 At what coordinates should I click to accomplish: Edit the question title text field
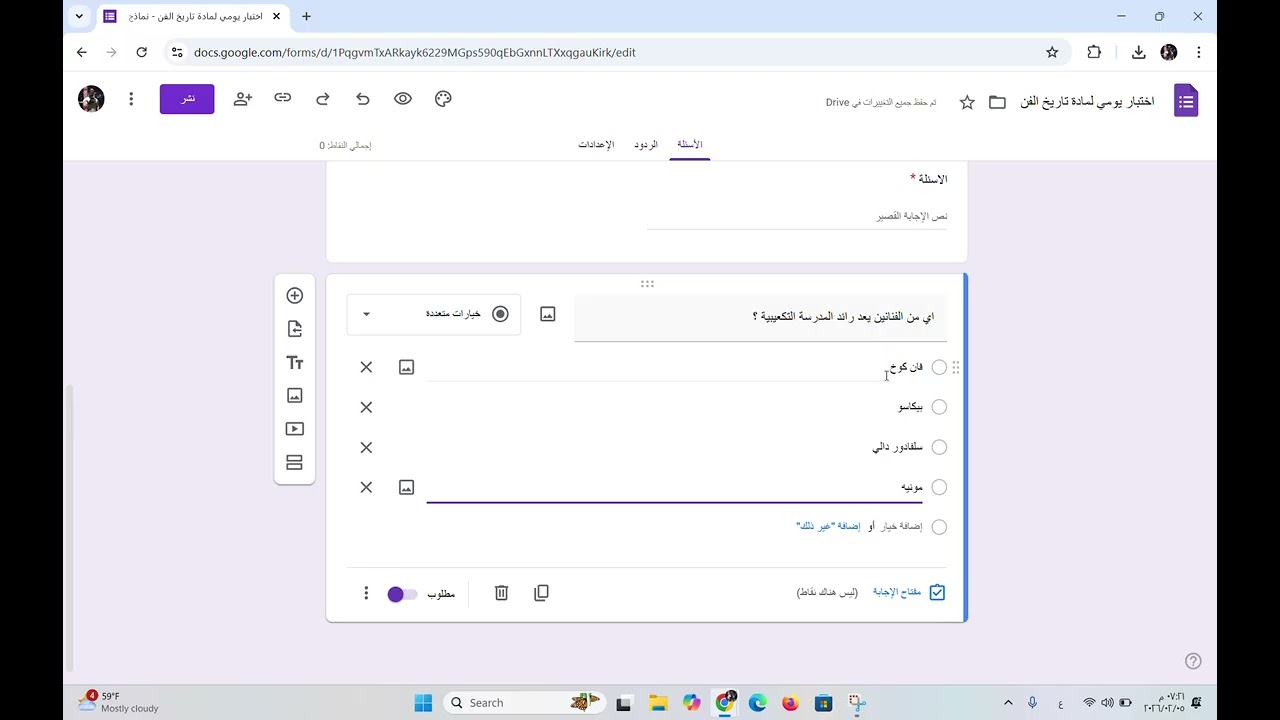click(760, 317)
